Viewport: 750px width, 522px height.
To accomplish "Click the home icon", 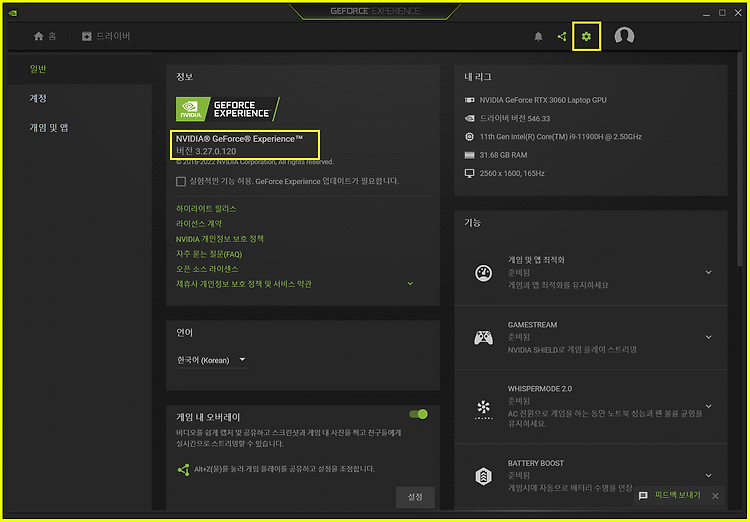I will 39,36.
